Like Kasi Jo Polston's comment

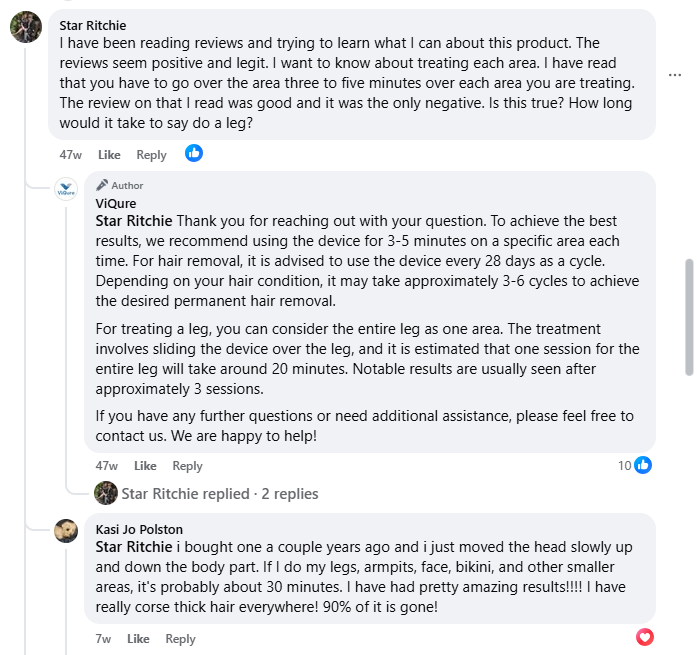coord(138,639)
